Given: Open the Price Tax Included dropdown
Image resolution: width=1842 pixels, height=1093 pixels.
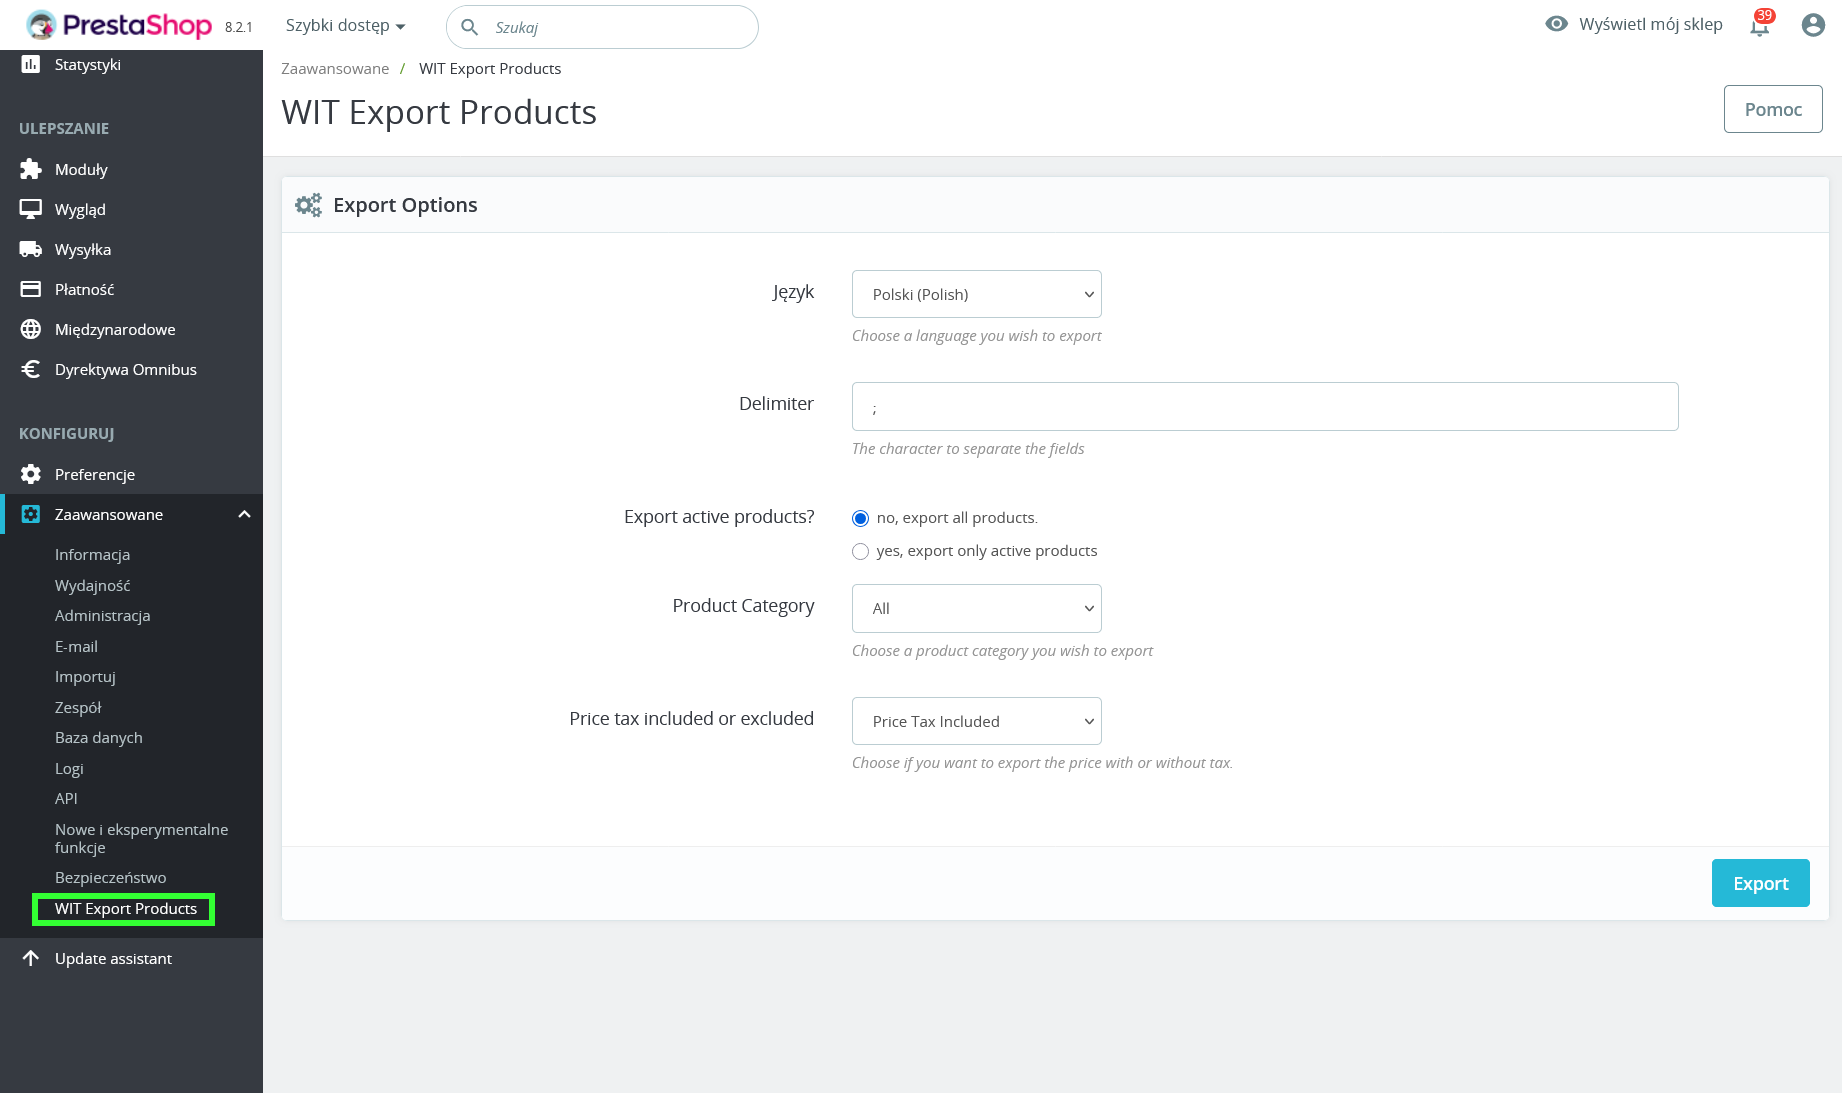Looking at the screenshot, I should click(x=976, y=721).
